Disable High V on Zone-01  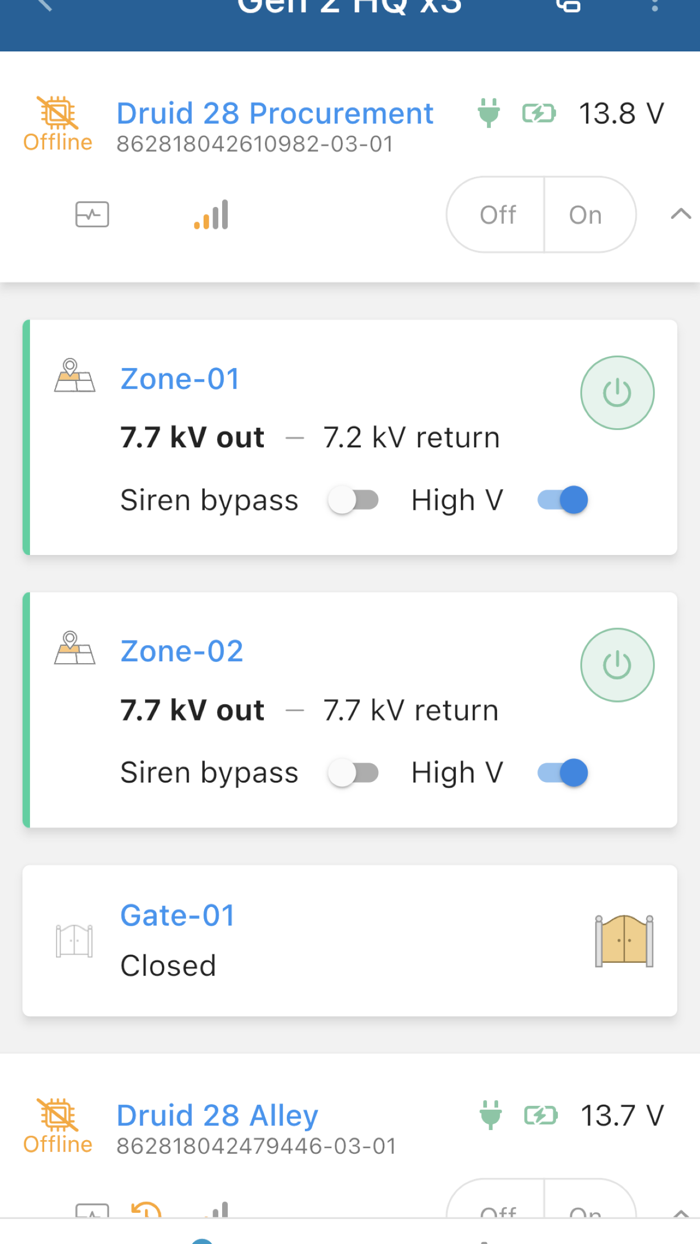point(561,499)
